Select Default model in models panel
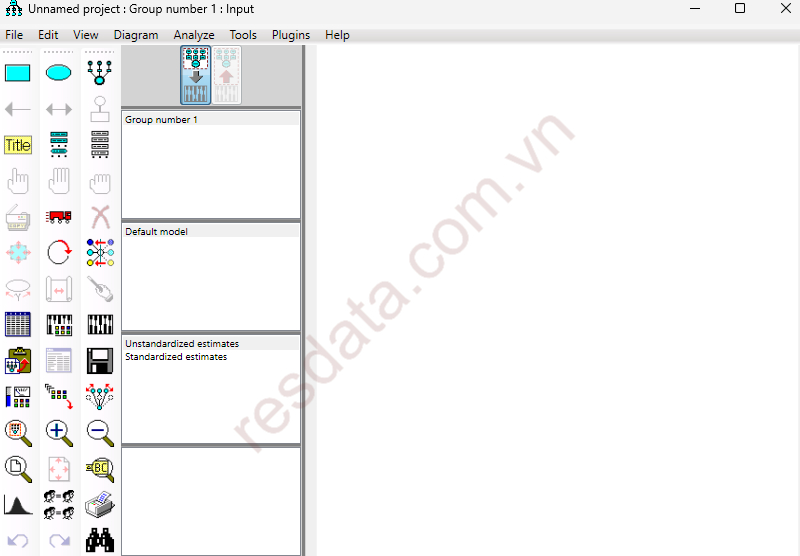 coord(157,232)
